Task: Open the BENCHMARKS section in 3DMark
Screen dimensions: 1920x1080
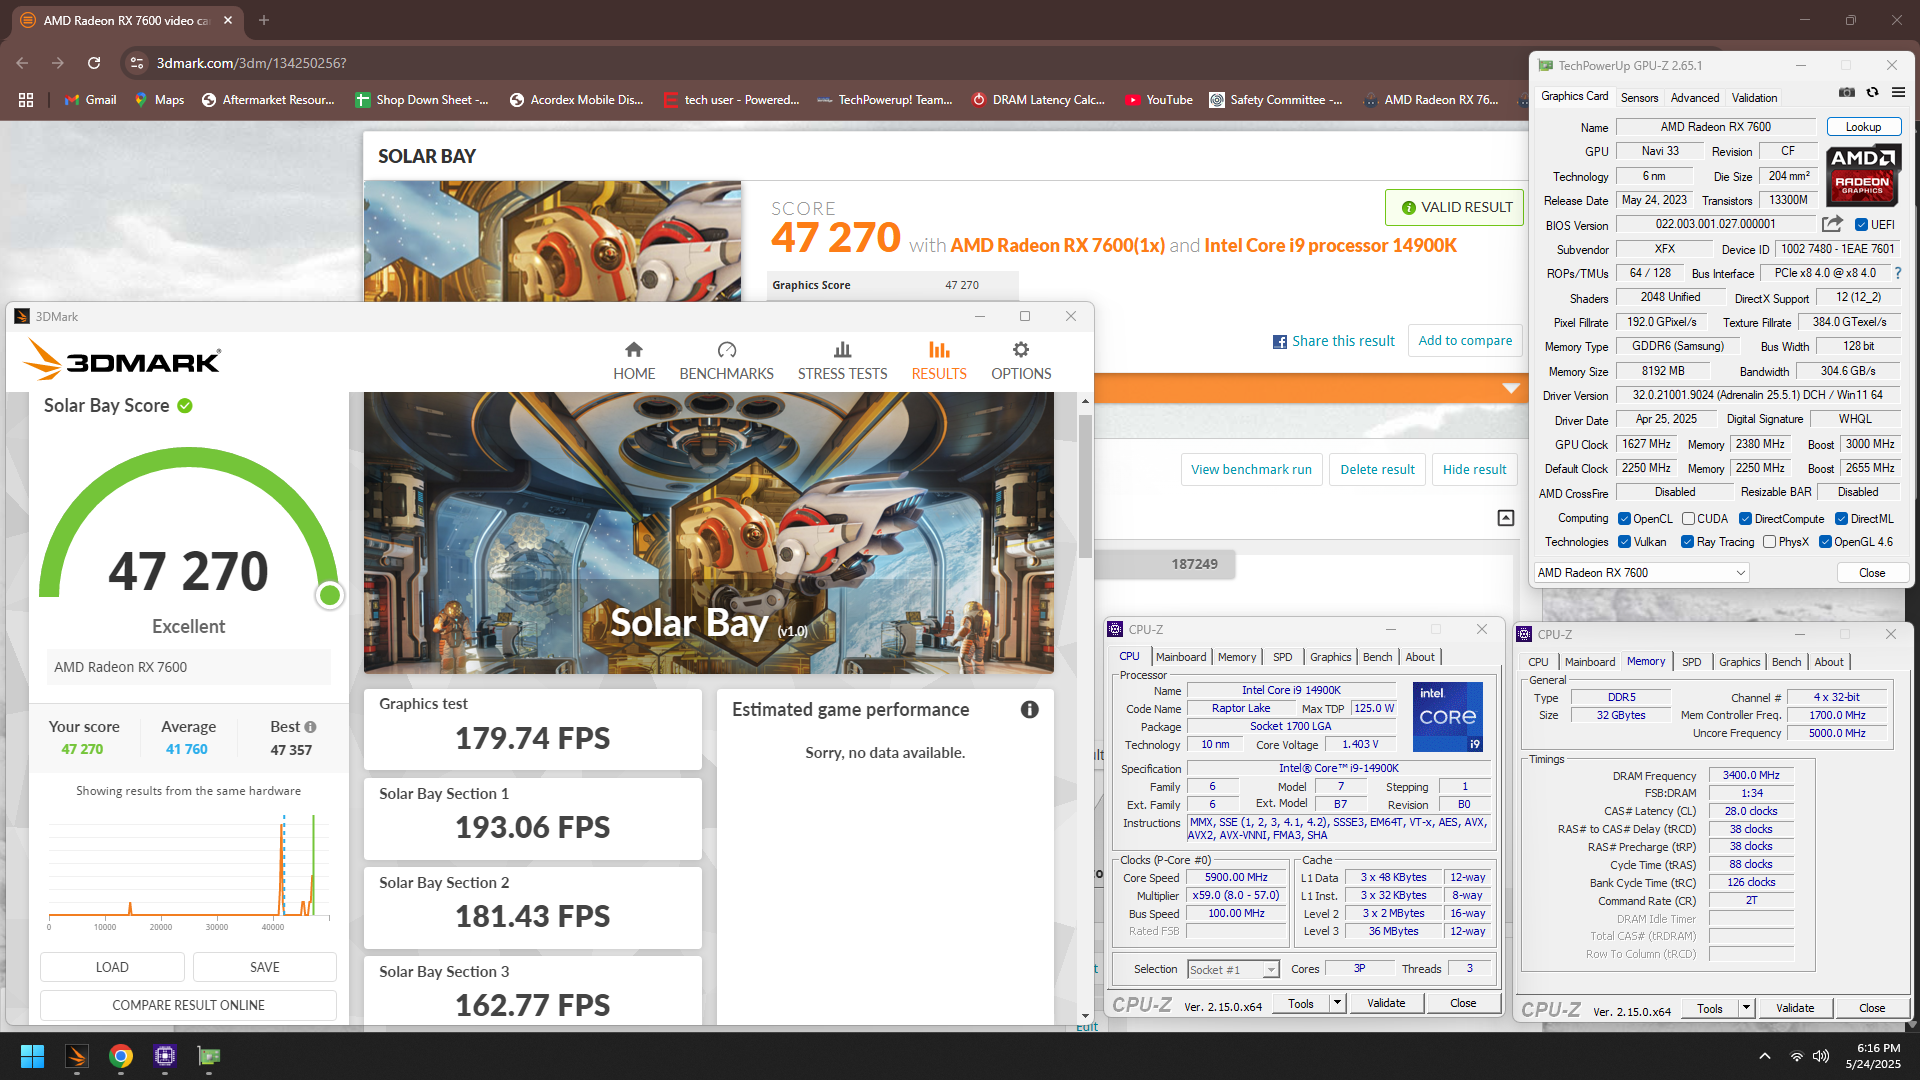Action: (x=726, y=361)
